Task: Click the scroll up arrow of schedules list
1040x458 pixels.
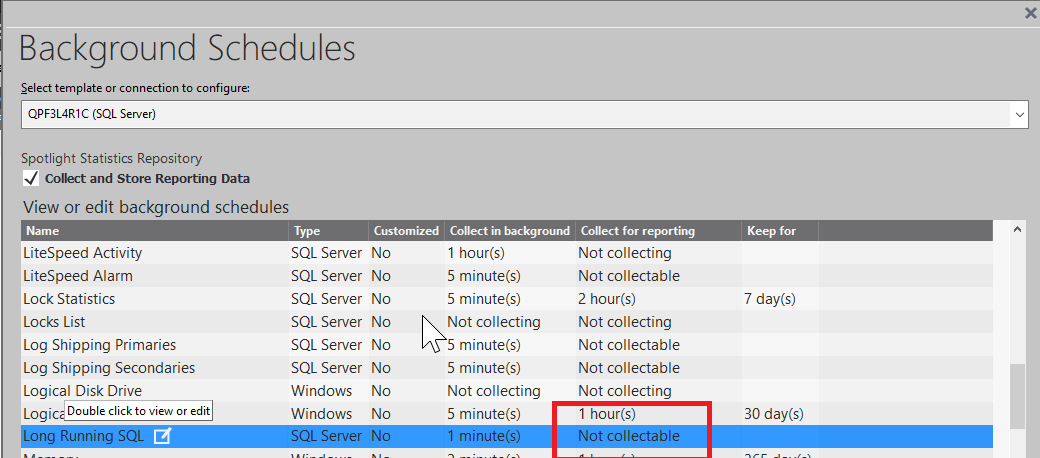Action: 1018,230
